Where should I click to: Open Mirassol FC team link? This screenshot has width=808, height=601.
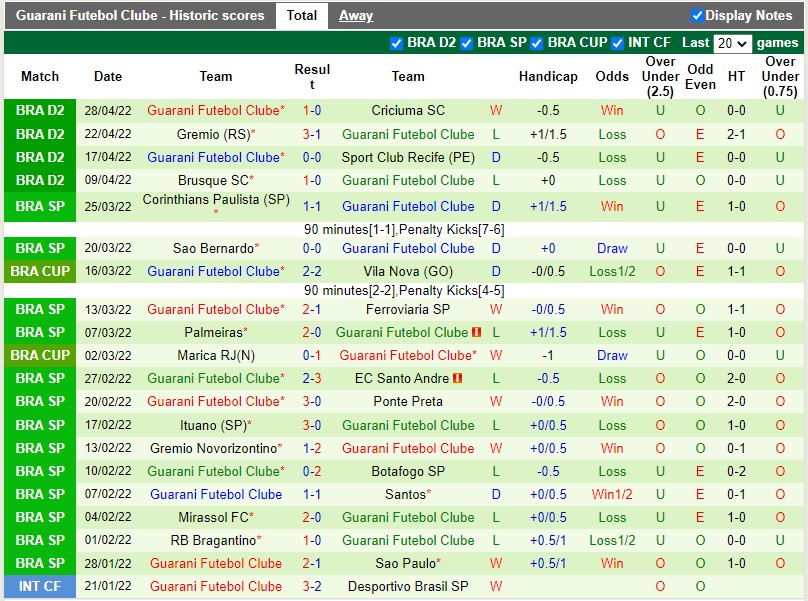pyautogui.click(x=213, y=517)
